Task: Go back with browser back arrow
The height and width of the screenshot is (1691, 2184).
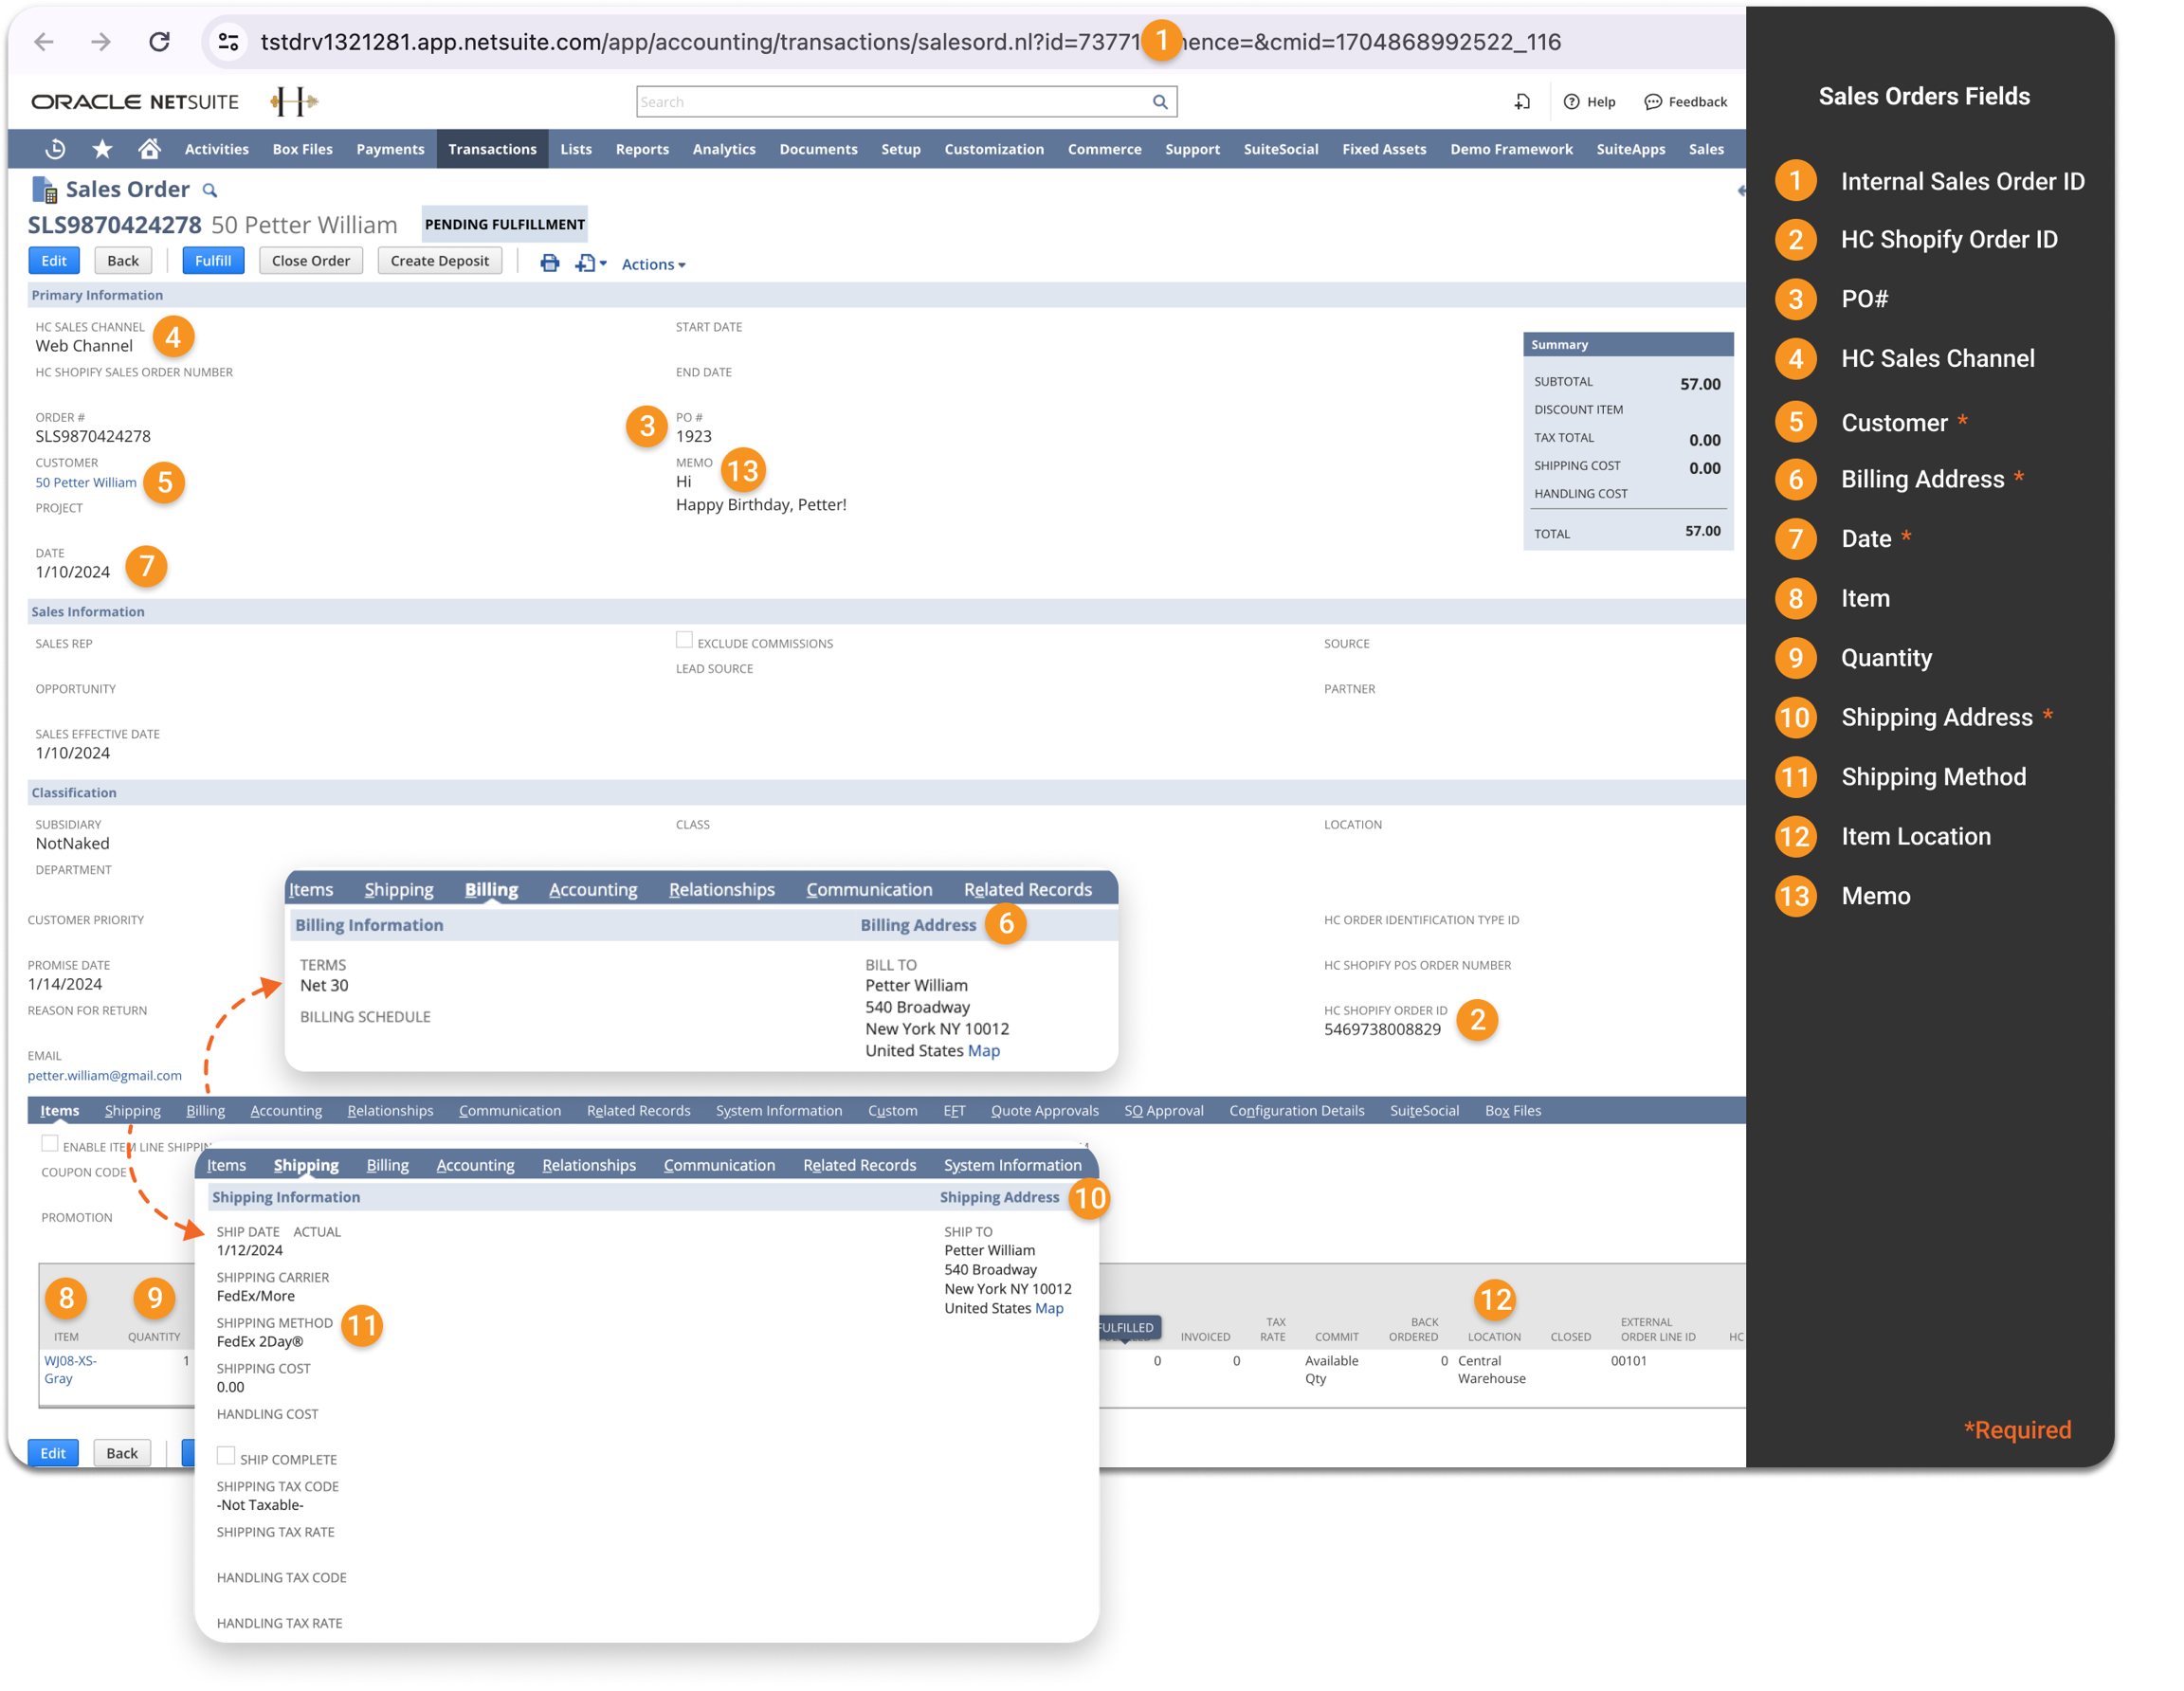Action: [44, 42]
